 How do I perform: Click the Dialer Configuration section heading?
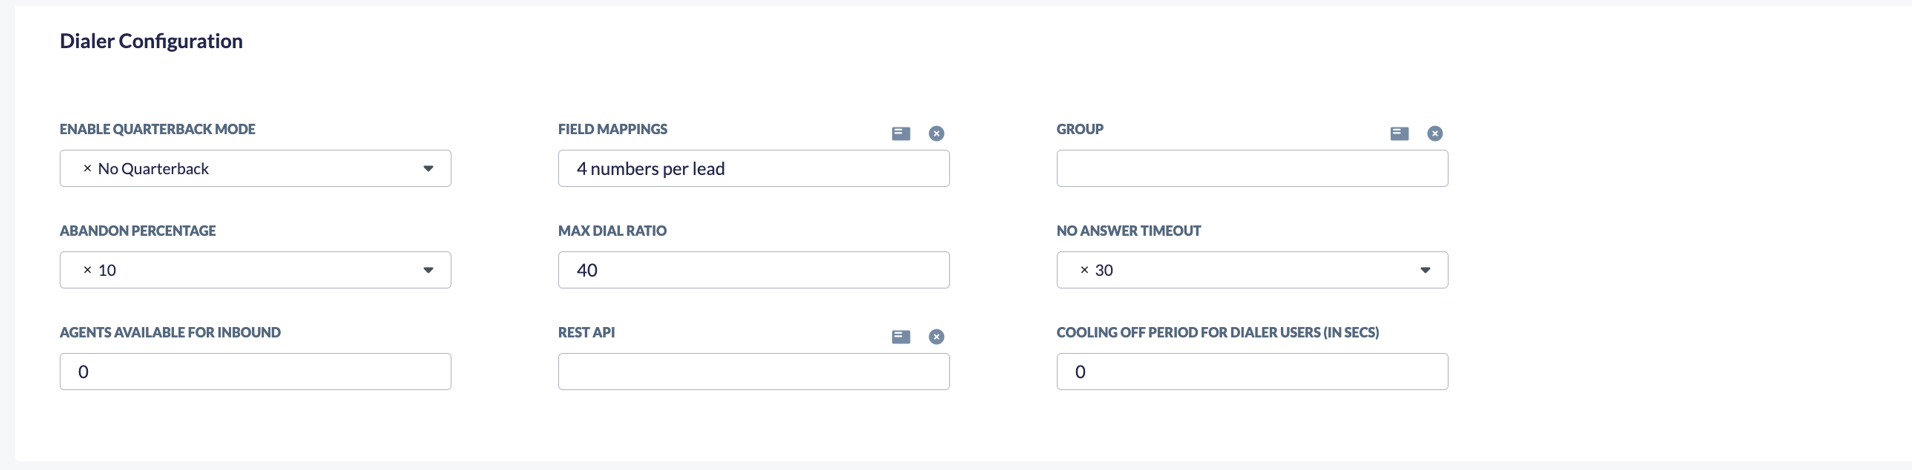pyautogui.click(x=151, y=41)
